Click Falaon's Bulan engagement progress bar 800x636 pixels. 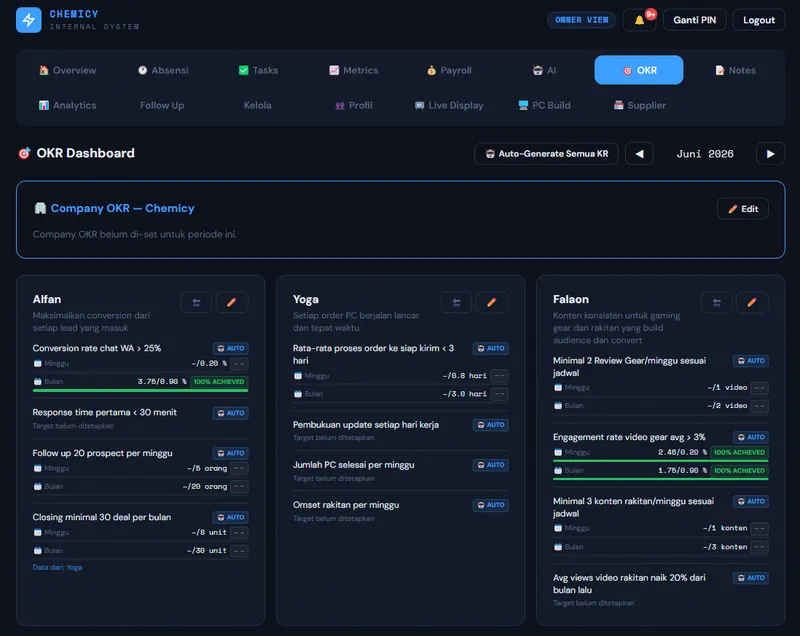pos(661,479)
